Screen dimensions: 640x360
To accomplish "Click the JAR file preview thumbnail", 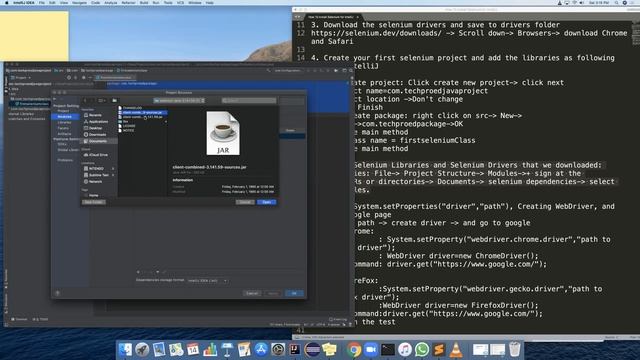I will [x=223, y=133].
